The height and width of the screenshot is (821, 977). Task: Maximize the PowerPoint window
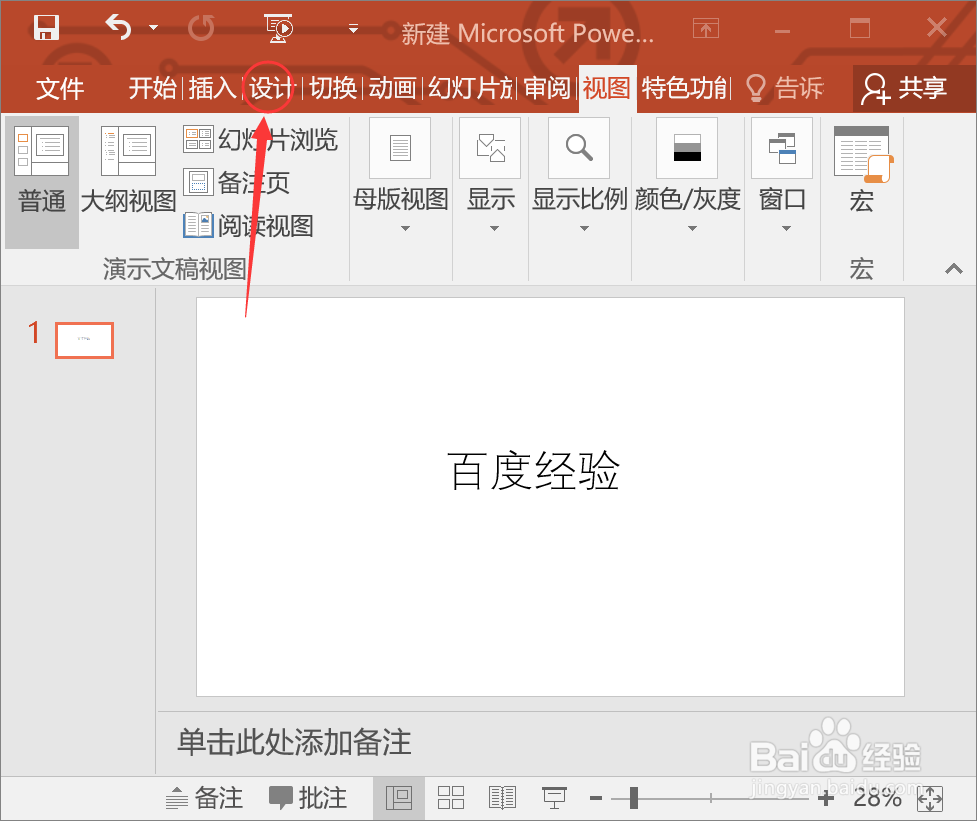(x=860, y=29)
